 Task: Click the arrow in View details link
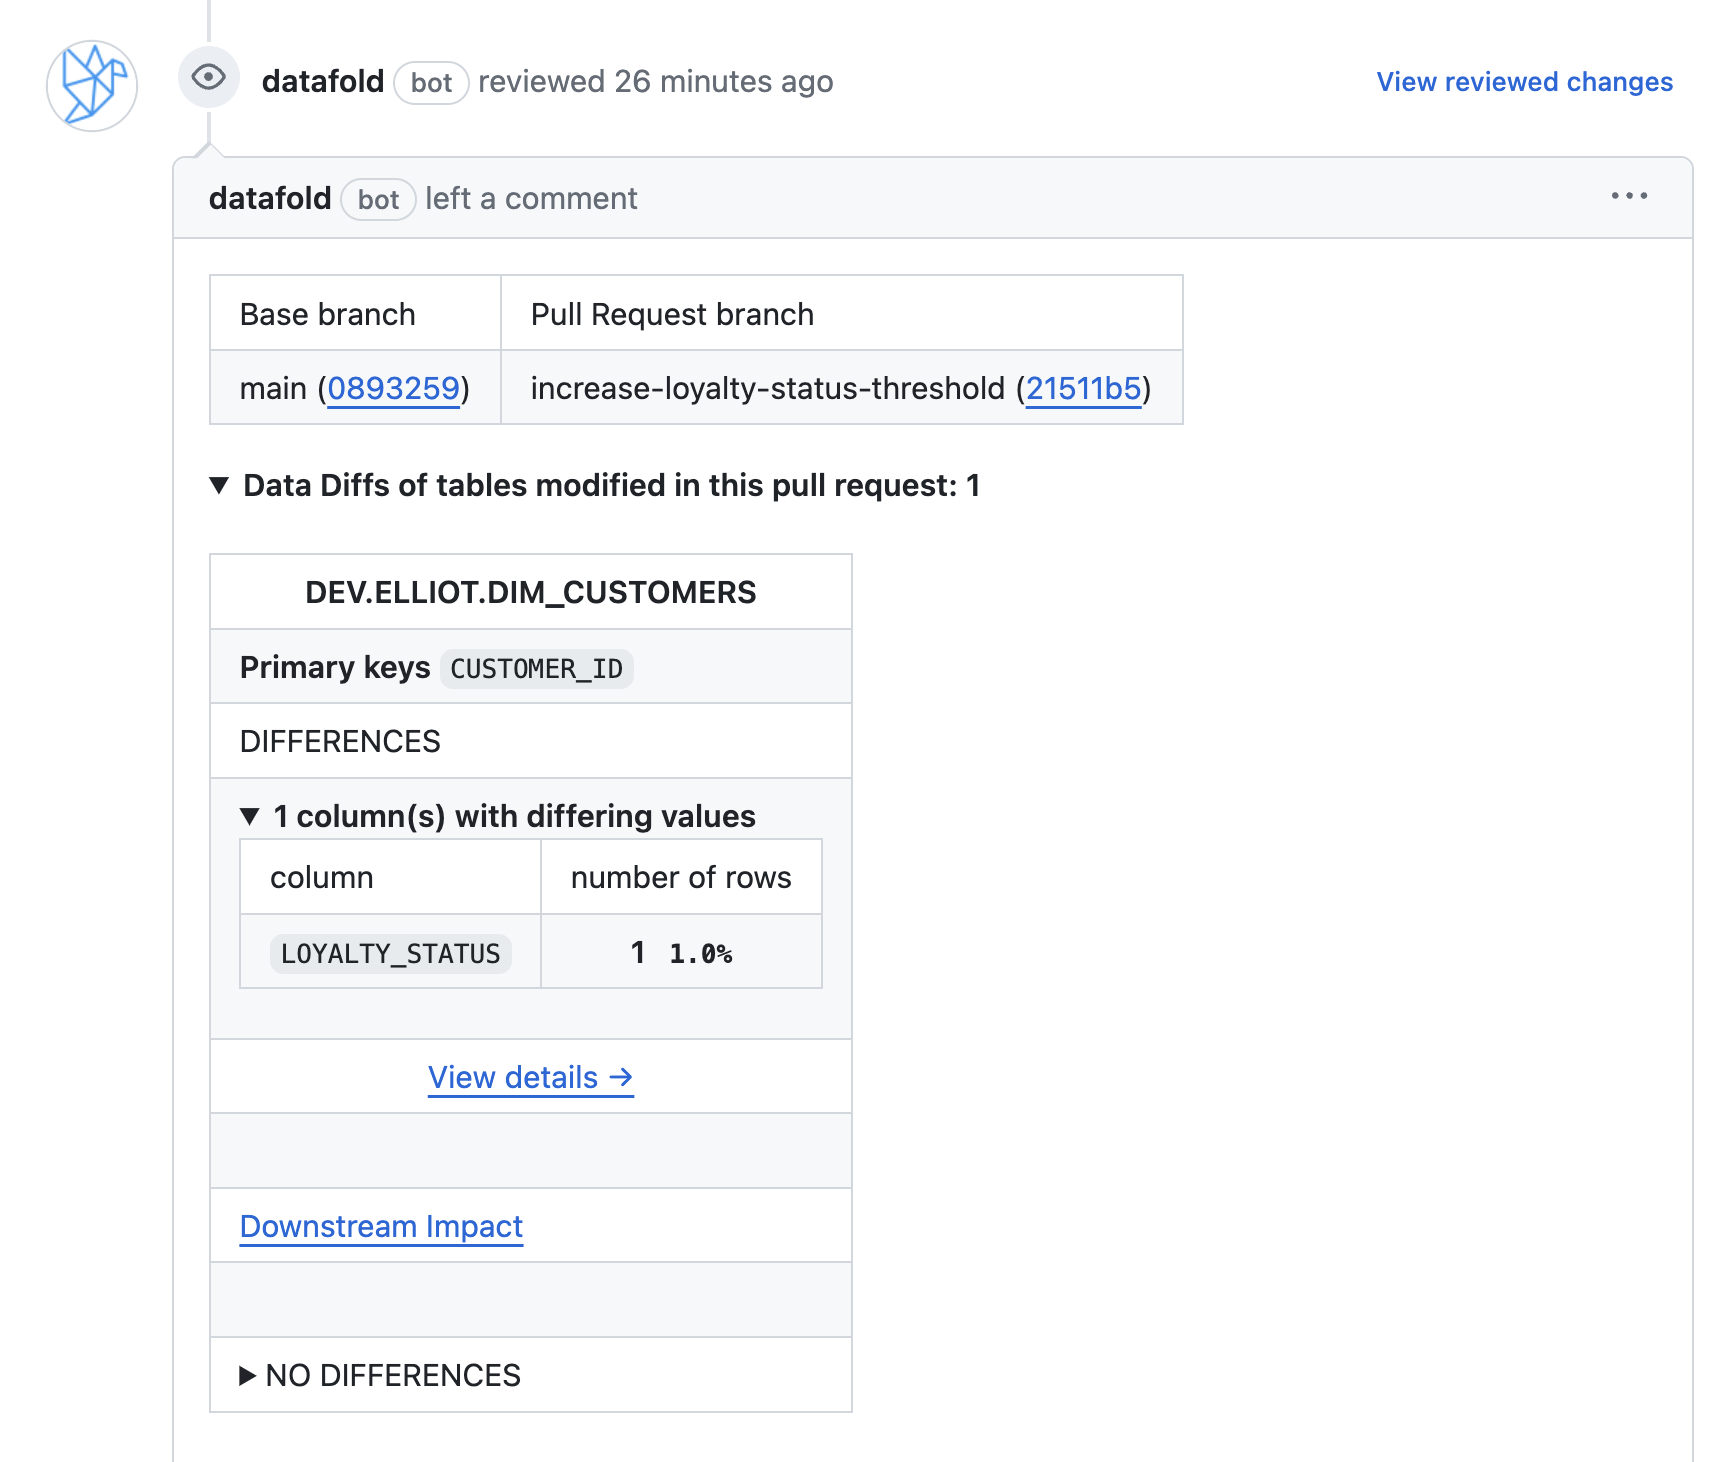click(x=621, y=1077)
